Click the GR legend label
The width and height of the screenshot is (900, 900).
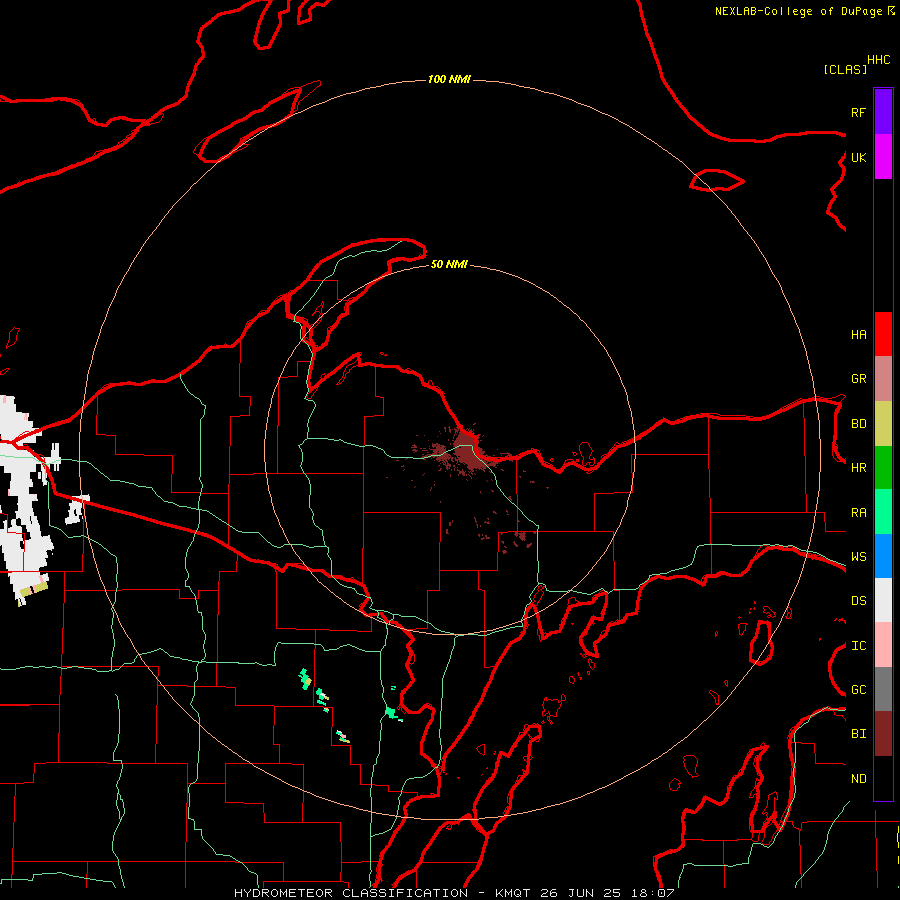click(858, 379)
